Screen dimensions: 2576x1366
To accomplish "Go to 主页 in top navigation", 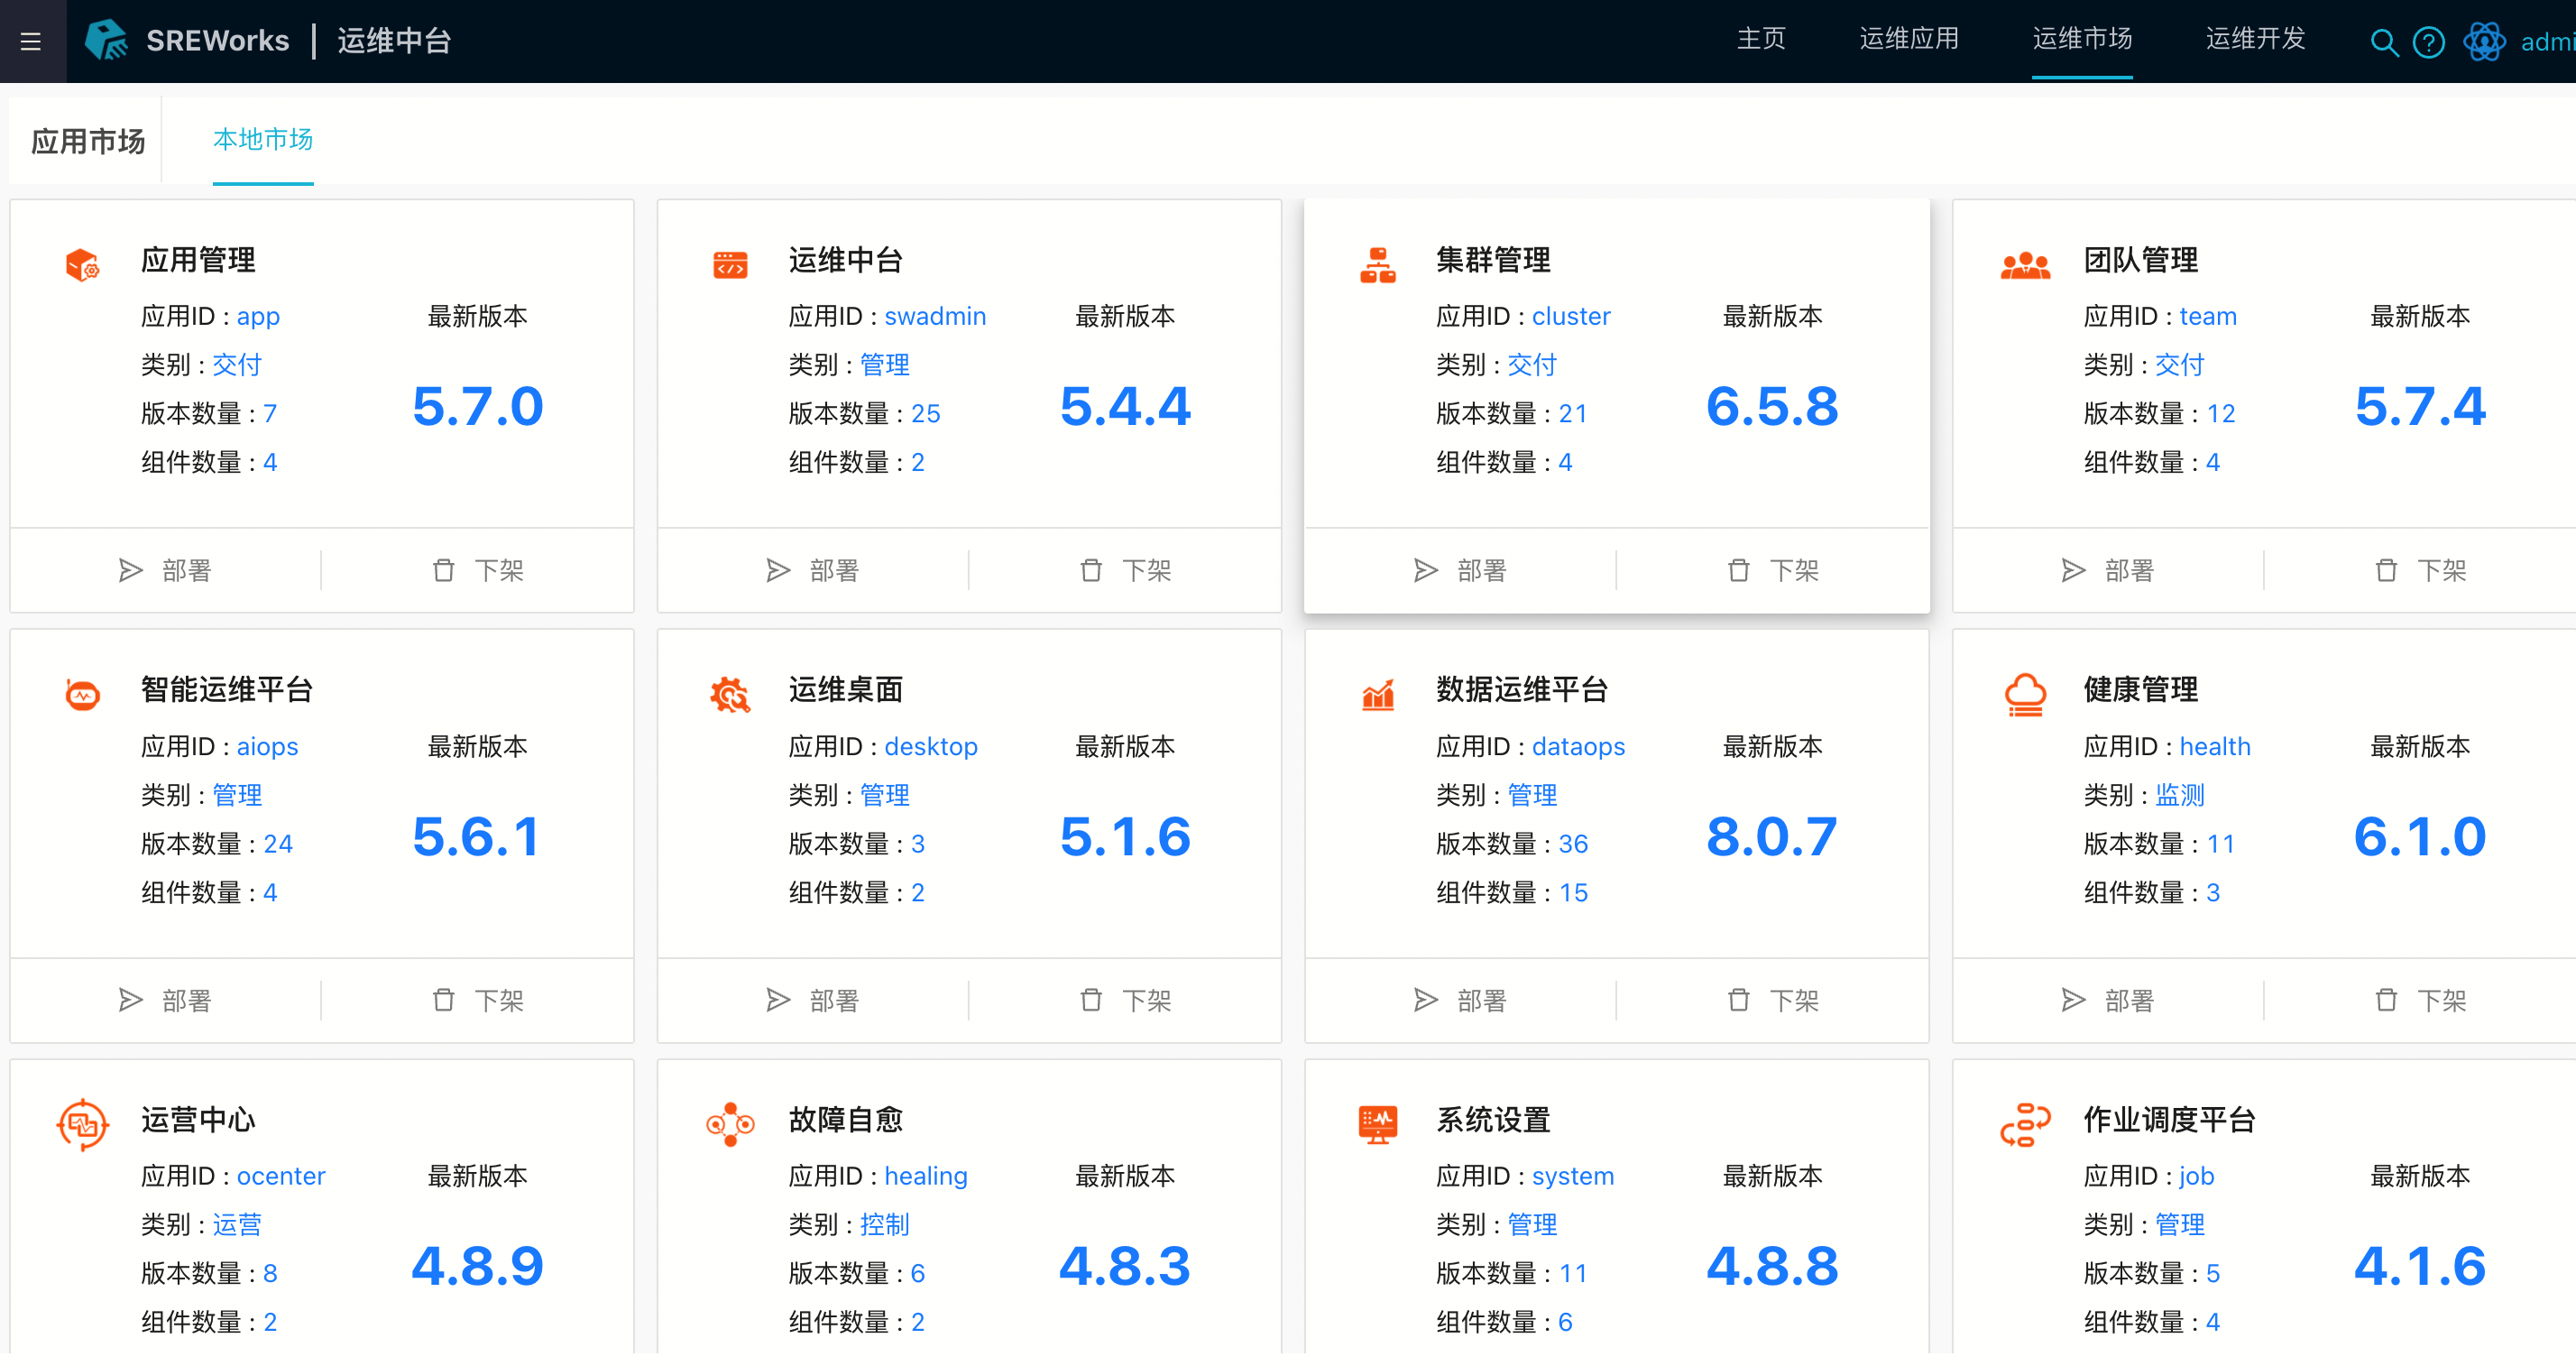I will [1761, 39].
